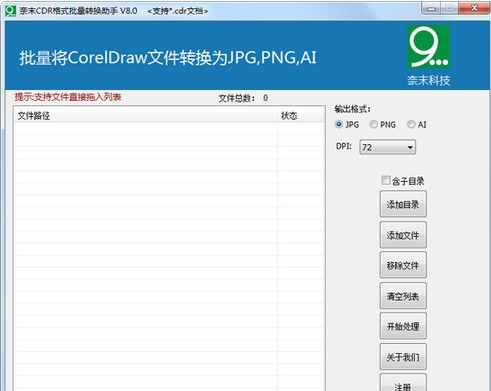Click the 添加目录 button
The height and width of the screenshot is (391, 491).
coord(403,204)
